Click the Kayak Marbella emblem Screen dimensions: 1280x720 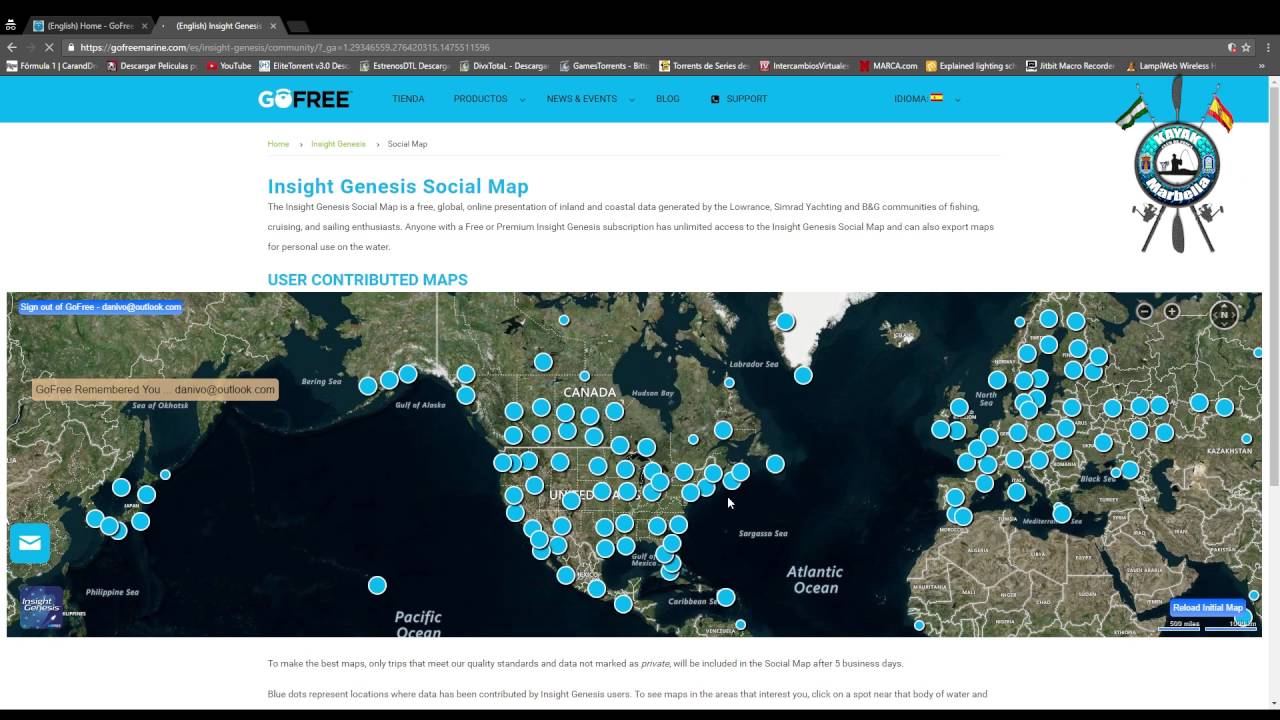pos(1176,164)
